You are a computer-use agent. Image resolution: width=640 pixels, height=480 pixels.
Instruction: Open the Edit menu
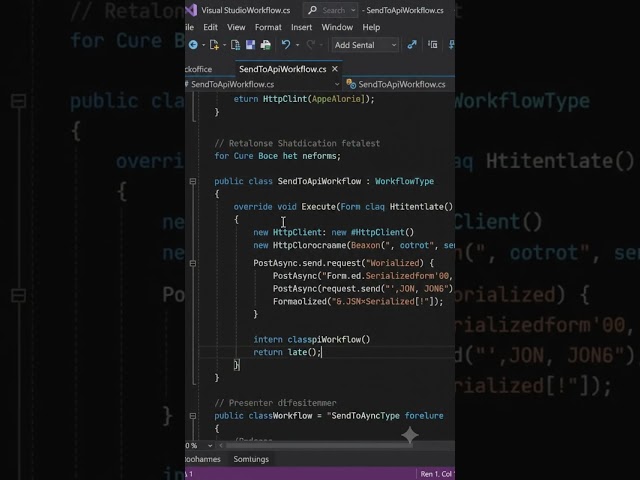tap(210, 27)
